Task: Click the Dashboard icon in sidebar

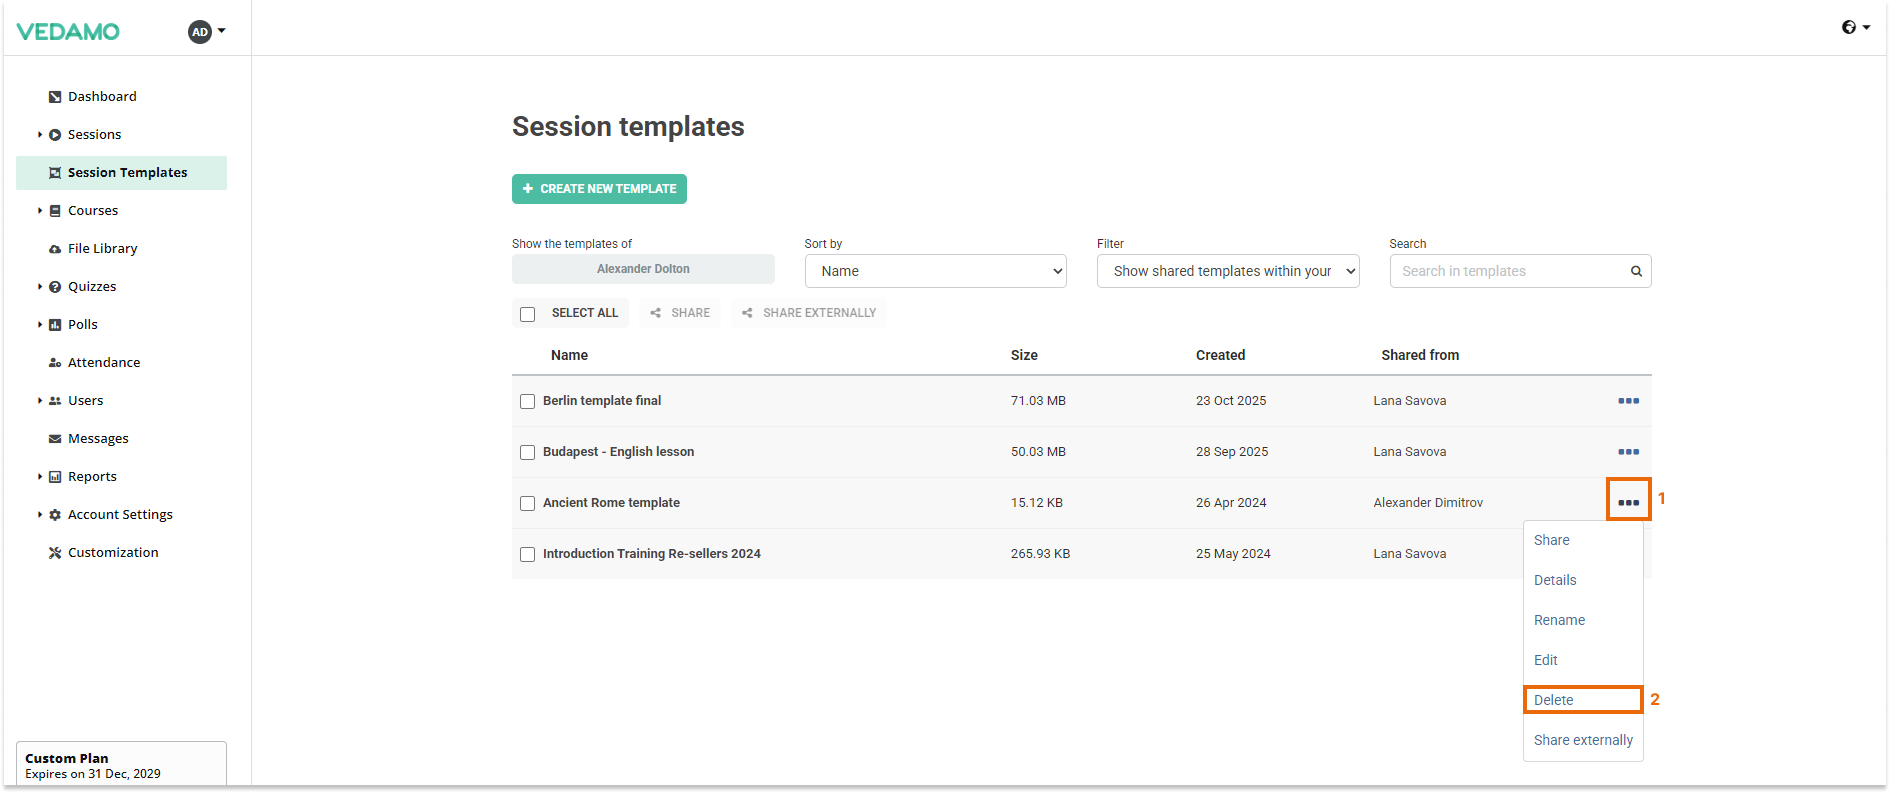Action: 55,97
